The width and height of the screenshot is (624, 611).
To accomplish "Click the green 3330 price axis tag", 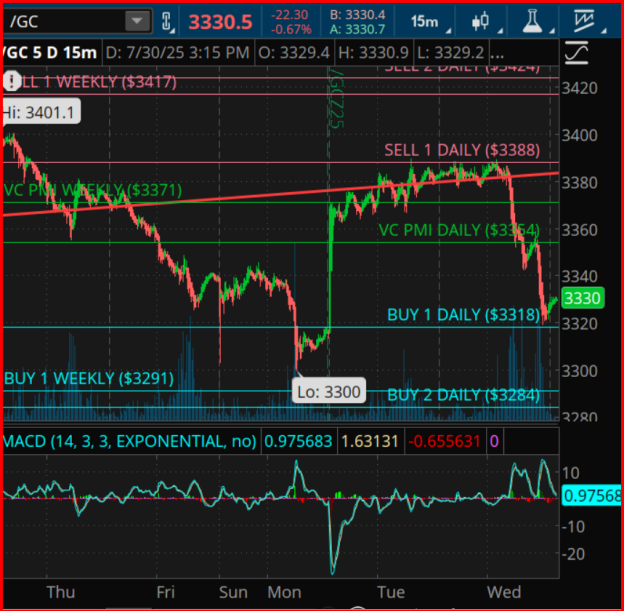I will click(582, 298).
